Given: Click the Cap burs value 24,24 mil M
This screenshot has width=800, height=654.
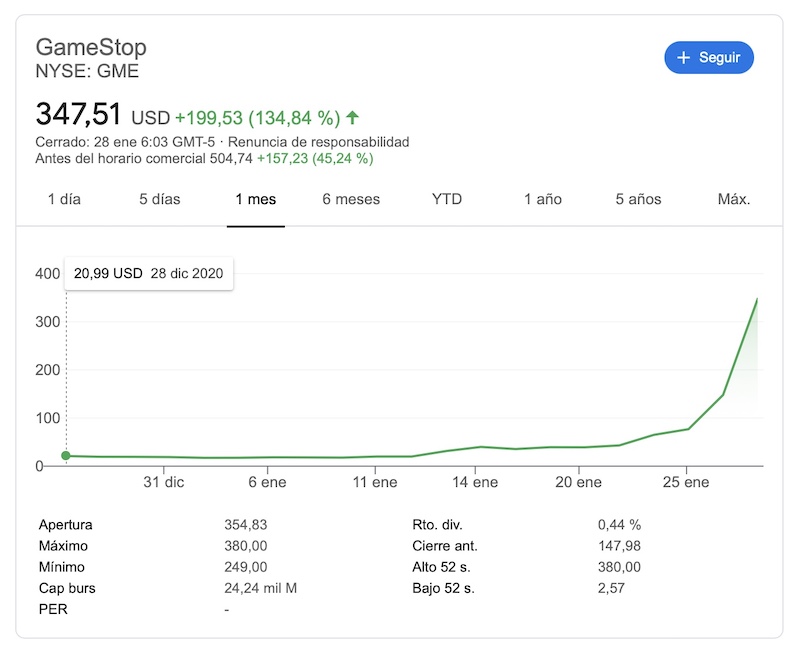Looking at the screenshot, I should click(260, 588).
